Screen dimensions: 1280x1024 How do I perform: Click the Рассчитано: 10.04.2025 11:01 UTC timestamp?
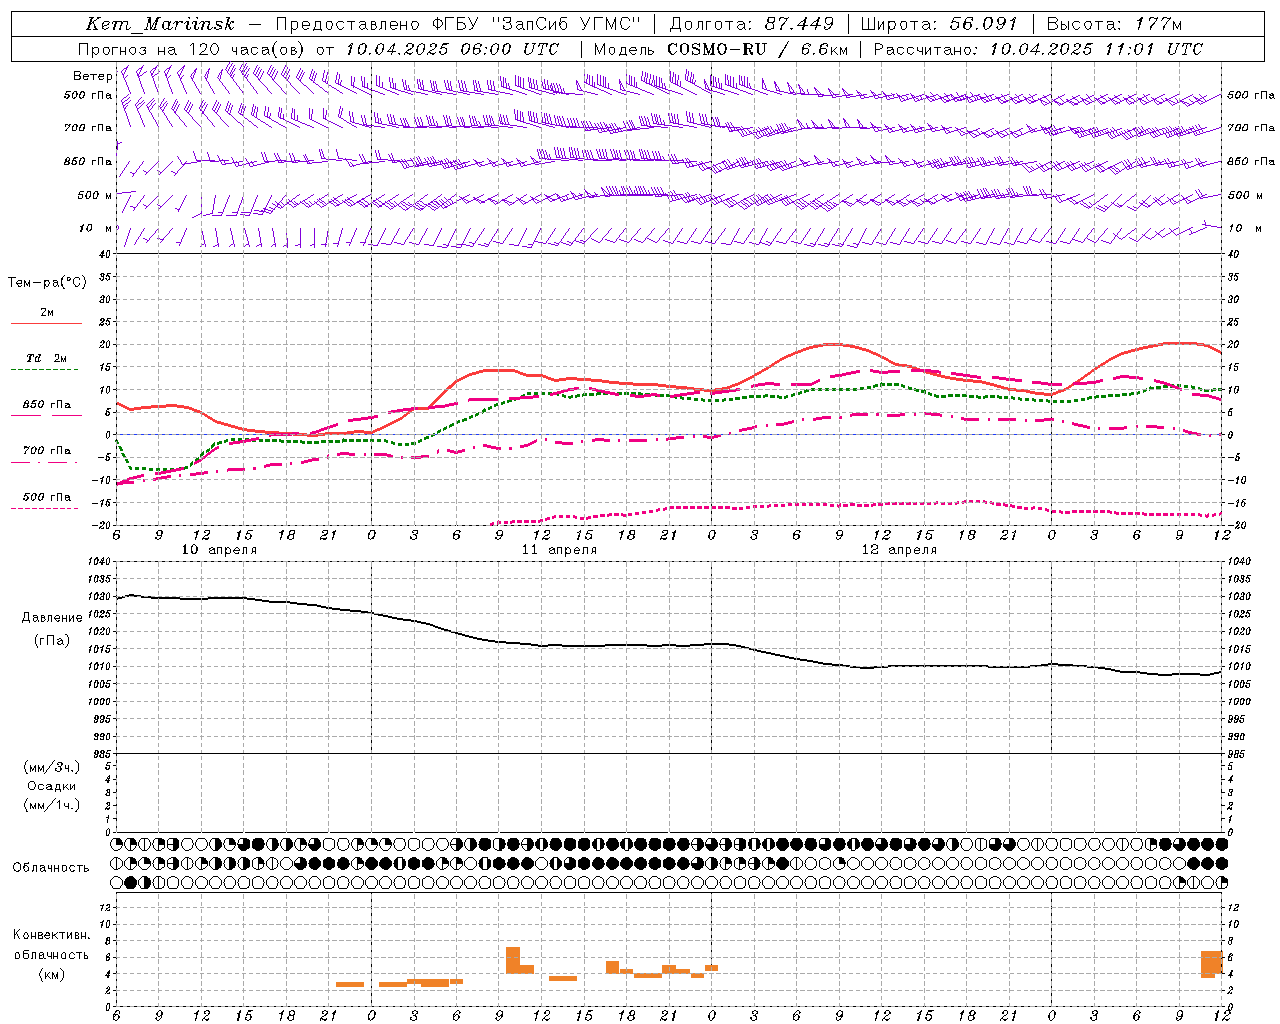click(x=1038, y=49)
